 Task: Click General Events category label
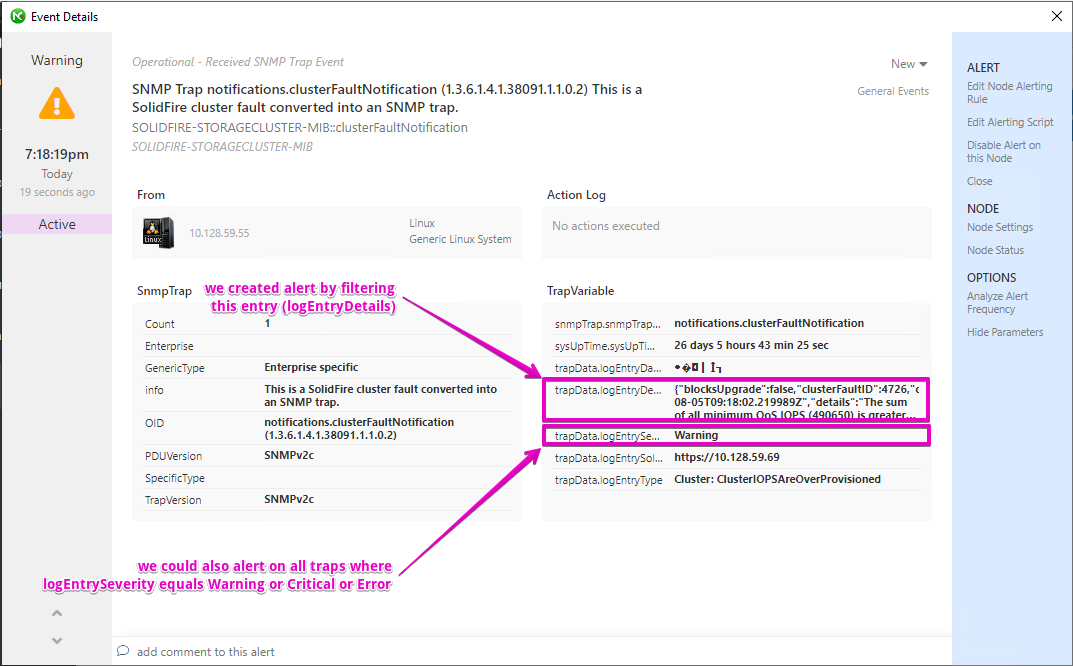tap(893, 91)
